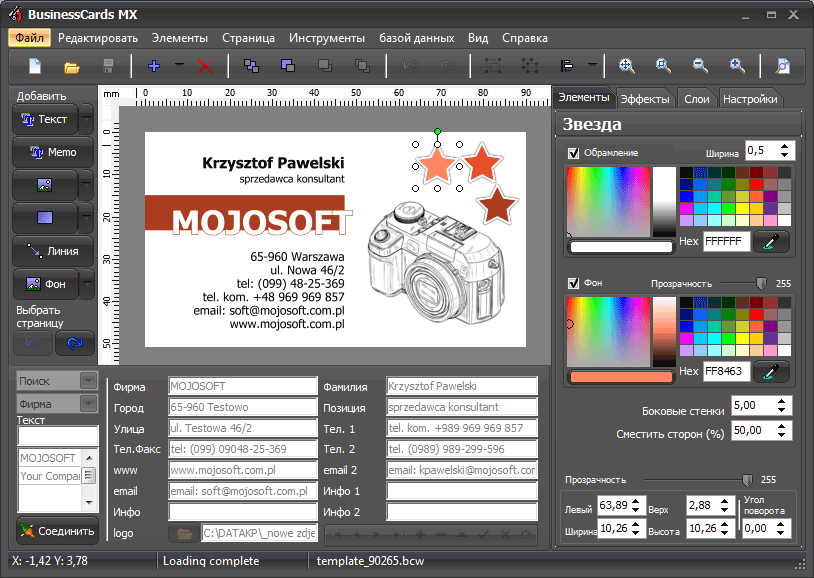Click the outline color spectrum picker
The width and height of the screenshot is (814, 578).
pos(608,201)
